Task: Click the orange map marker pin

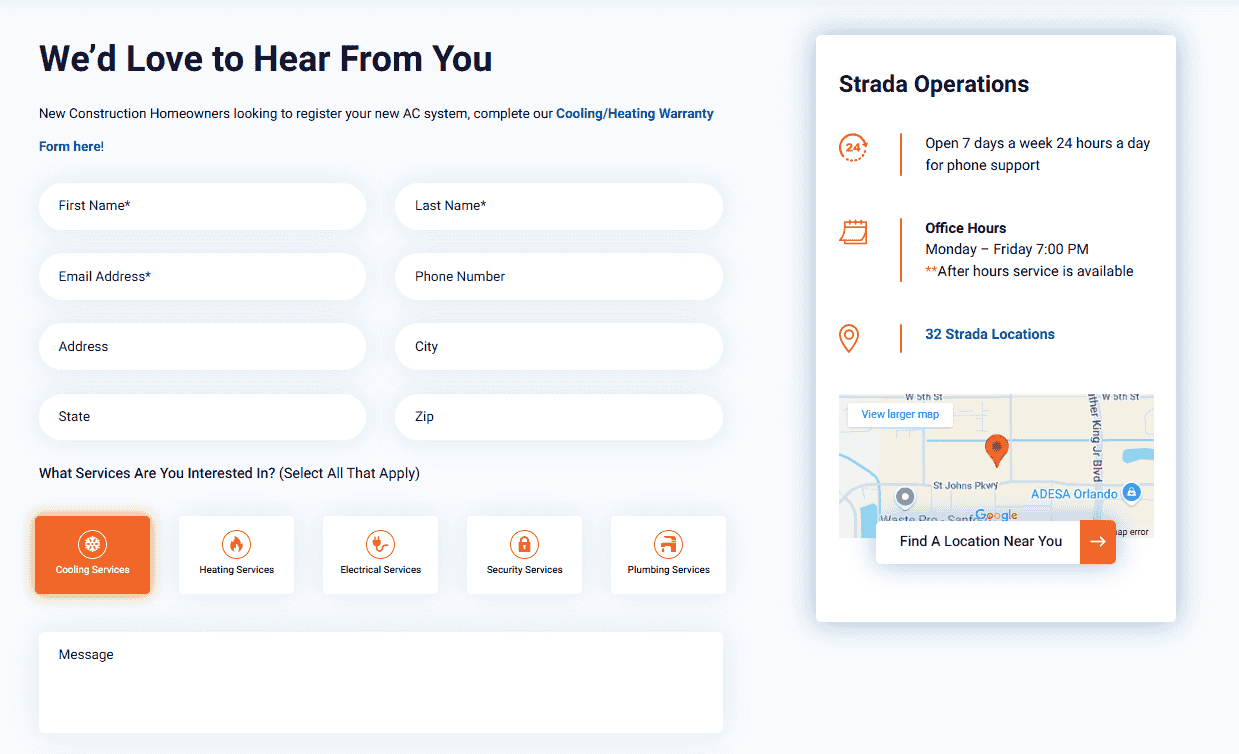Action: tap(996, 450)
